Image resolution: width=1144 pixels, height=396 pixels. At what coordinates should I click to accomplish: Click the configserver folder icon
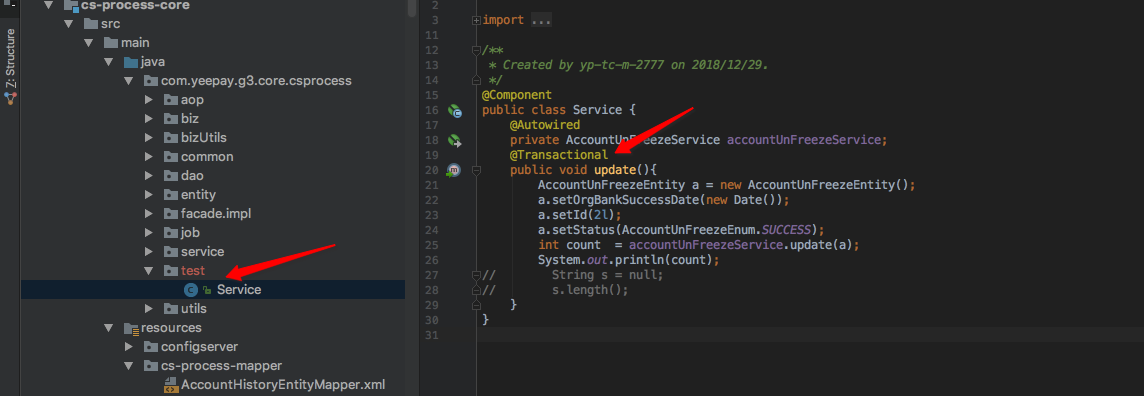pos(150,346)
